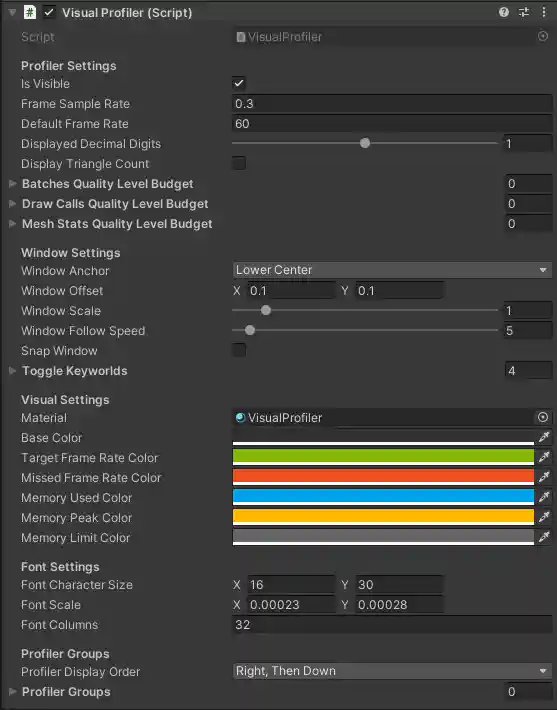
Task: Click the Displayed Decimal Digits value box
Action: click(x=528, y=144)
